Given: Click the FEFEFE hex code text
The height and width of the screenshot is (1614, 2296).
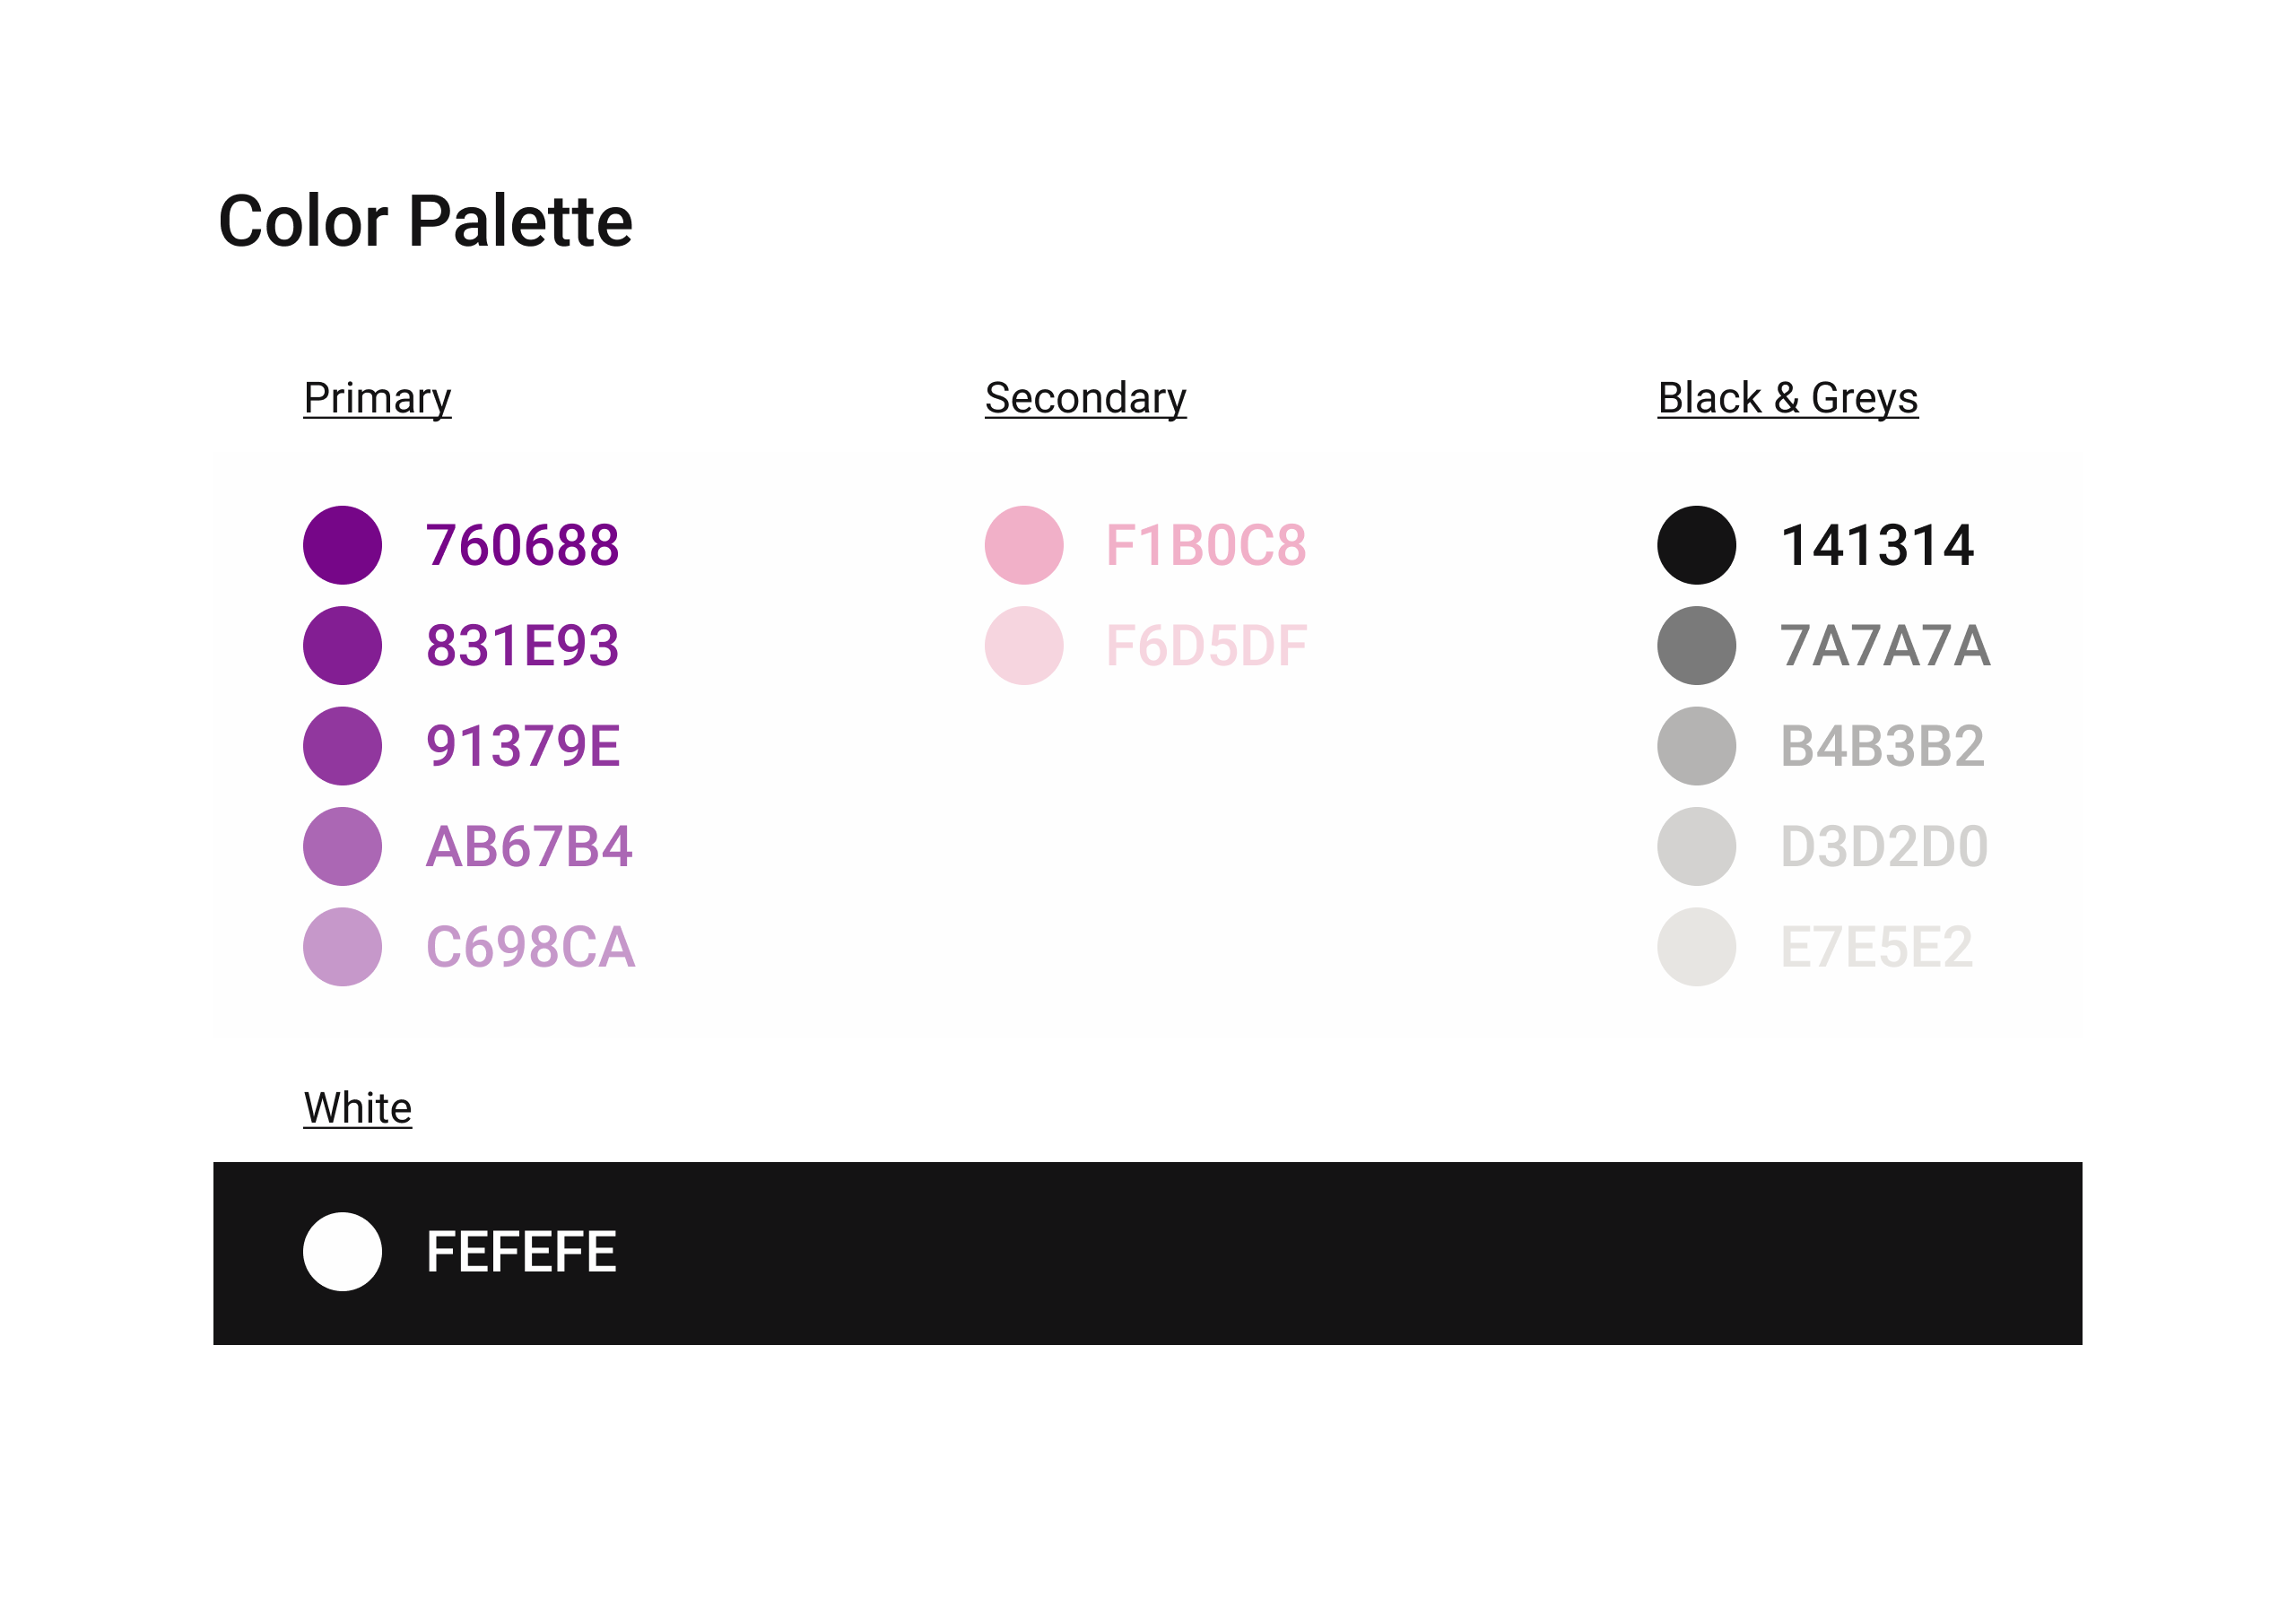Looking at the screenshot, I should point(521,1252).
